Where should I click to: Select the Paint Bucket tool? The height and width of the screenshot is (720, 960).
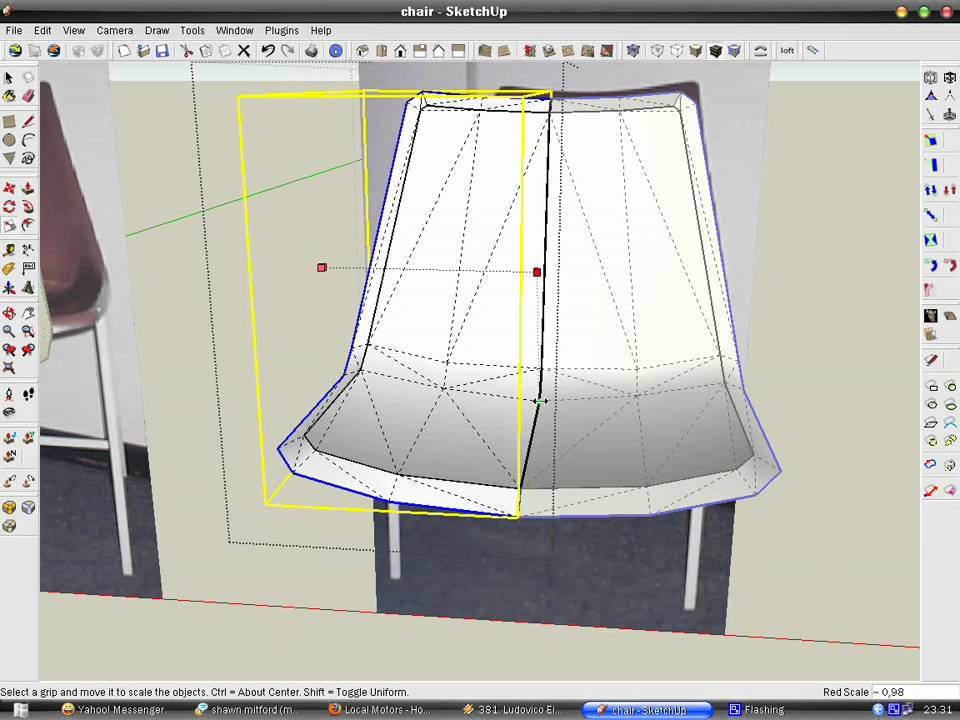click(x=9, y=96)
